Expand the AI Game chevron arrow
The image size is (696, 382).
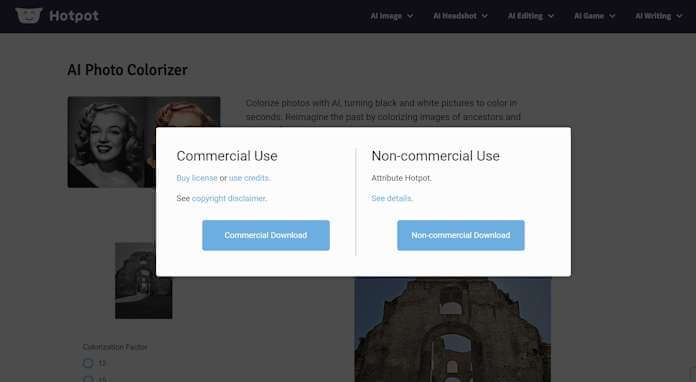pyautogui.click(x=612, y=16)
